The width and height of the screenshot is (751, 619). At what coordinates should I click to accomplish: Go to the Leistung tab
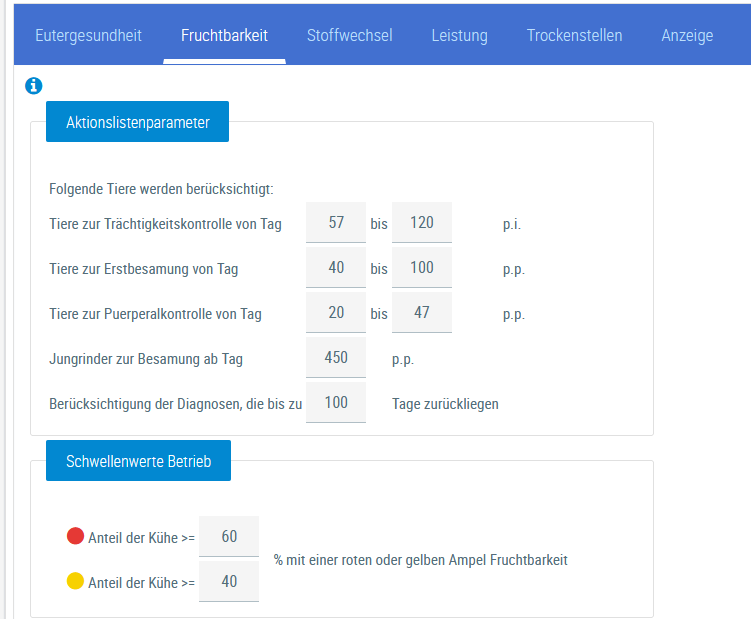point(459,36)
